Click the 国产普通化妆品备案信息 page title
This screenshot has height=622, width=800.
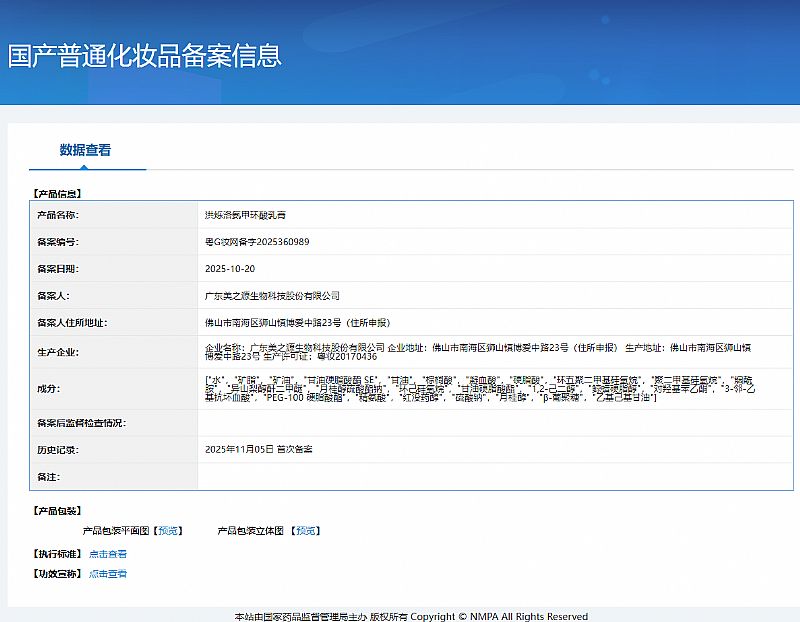click(145, 55)
